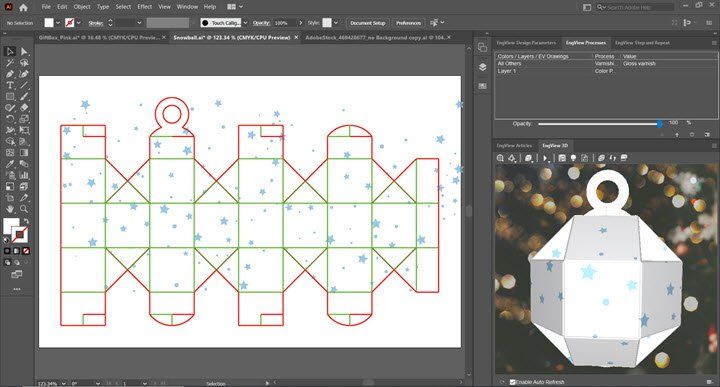Toggle Enable Auto Refresh checkbox

pos(512,382)
